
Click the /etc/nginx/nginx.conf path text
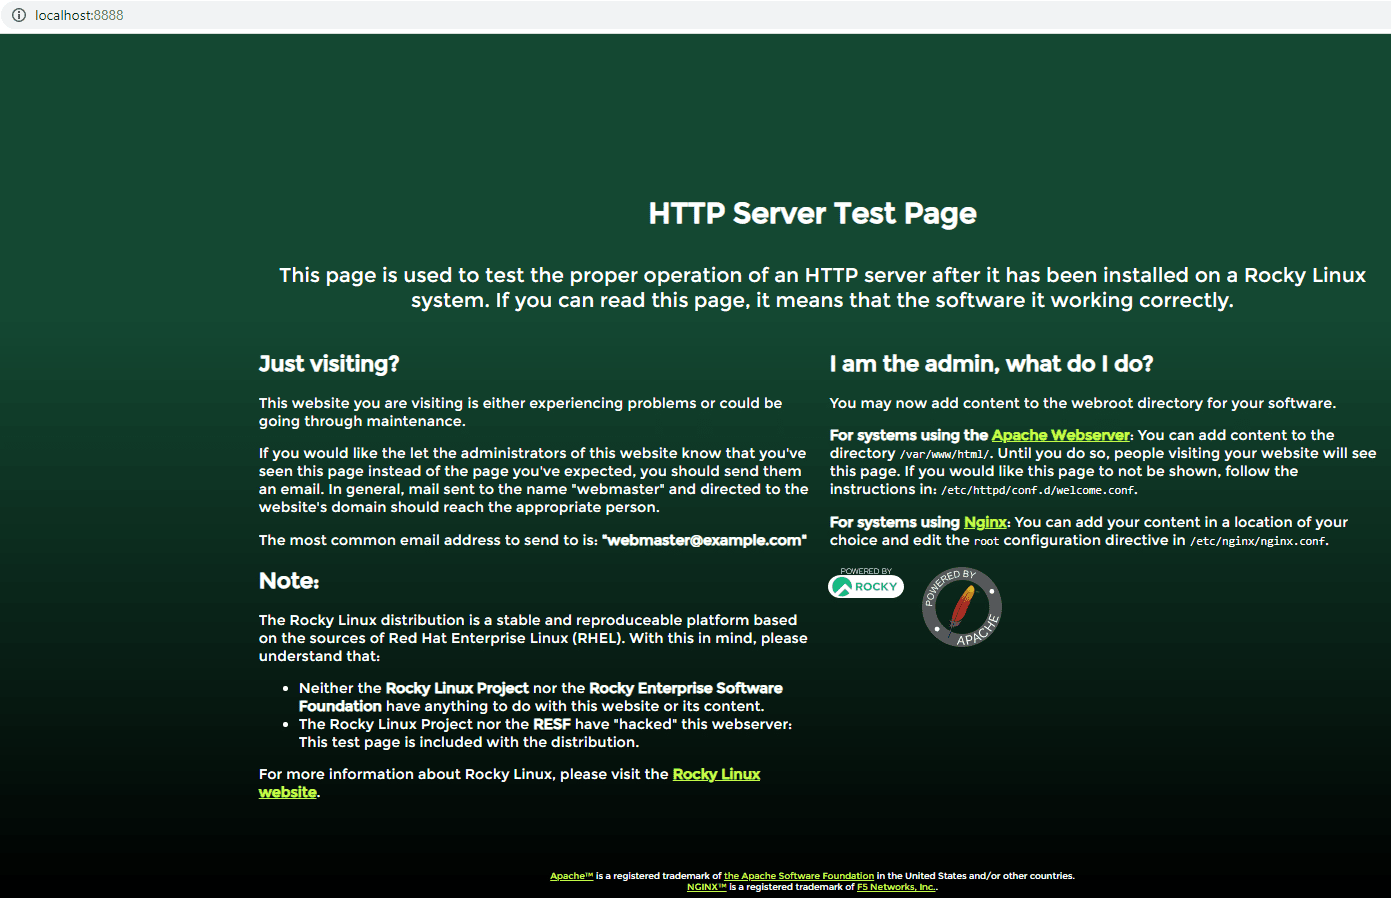point(1257,540)
